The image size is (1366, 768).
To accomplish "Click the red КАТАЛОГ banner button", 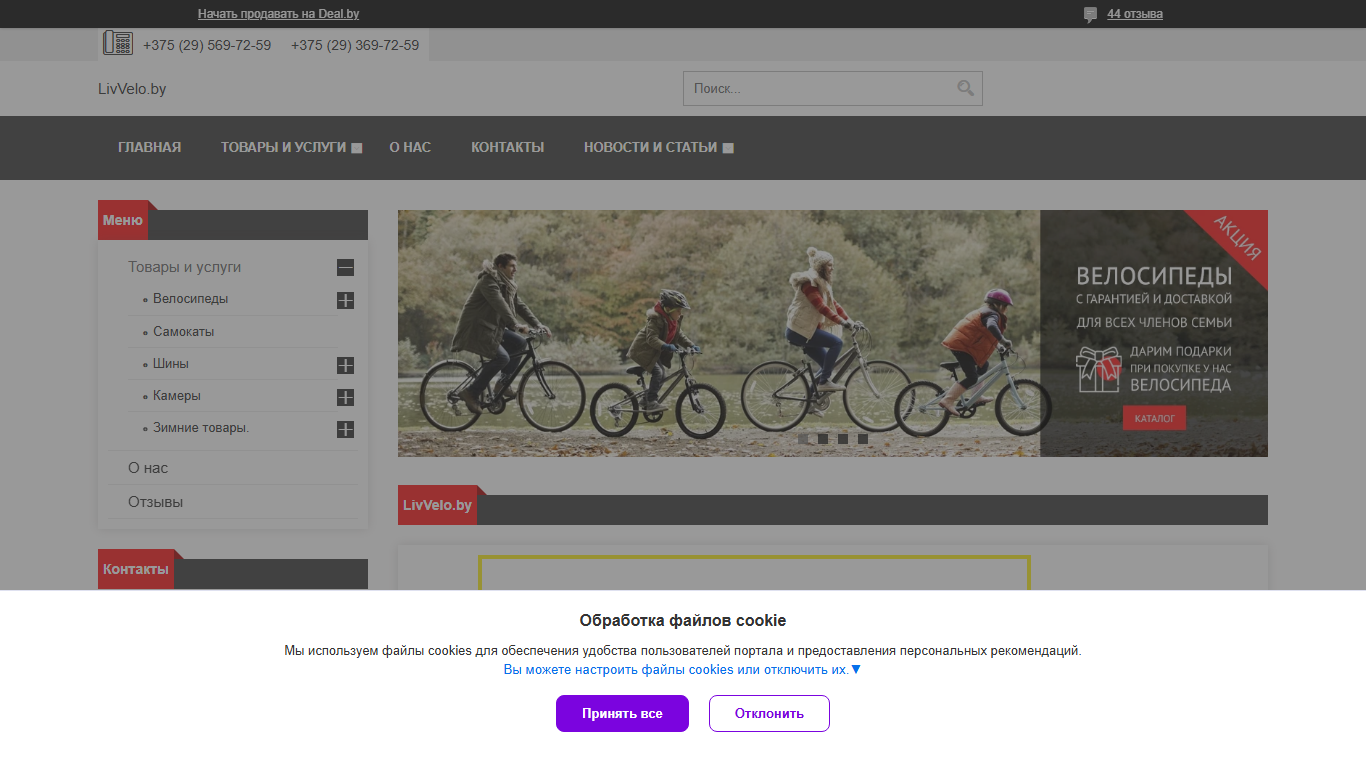I will (x=1154, y=418).
